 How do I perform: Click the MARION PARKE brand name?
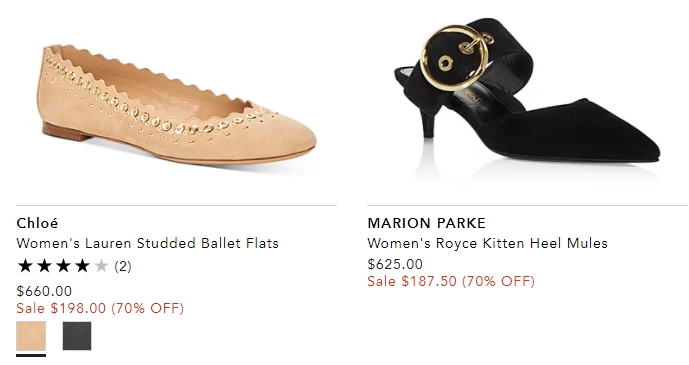click(426, 223)
